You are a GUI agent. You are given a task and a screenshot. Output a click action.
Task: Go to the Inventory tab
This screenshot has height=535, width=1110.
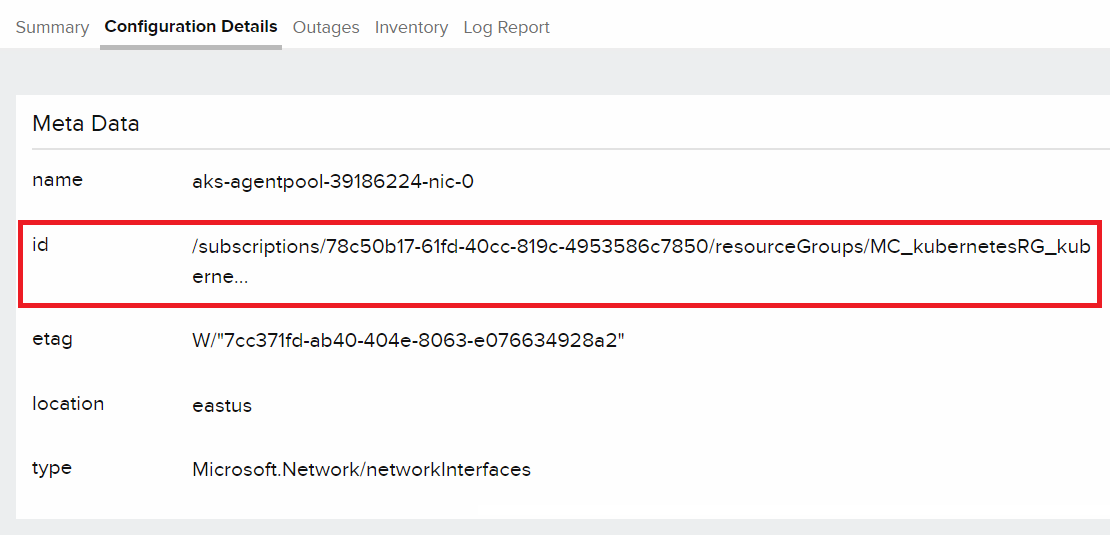pyautogui.click(x=411, y=27)
